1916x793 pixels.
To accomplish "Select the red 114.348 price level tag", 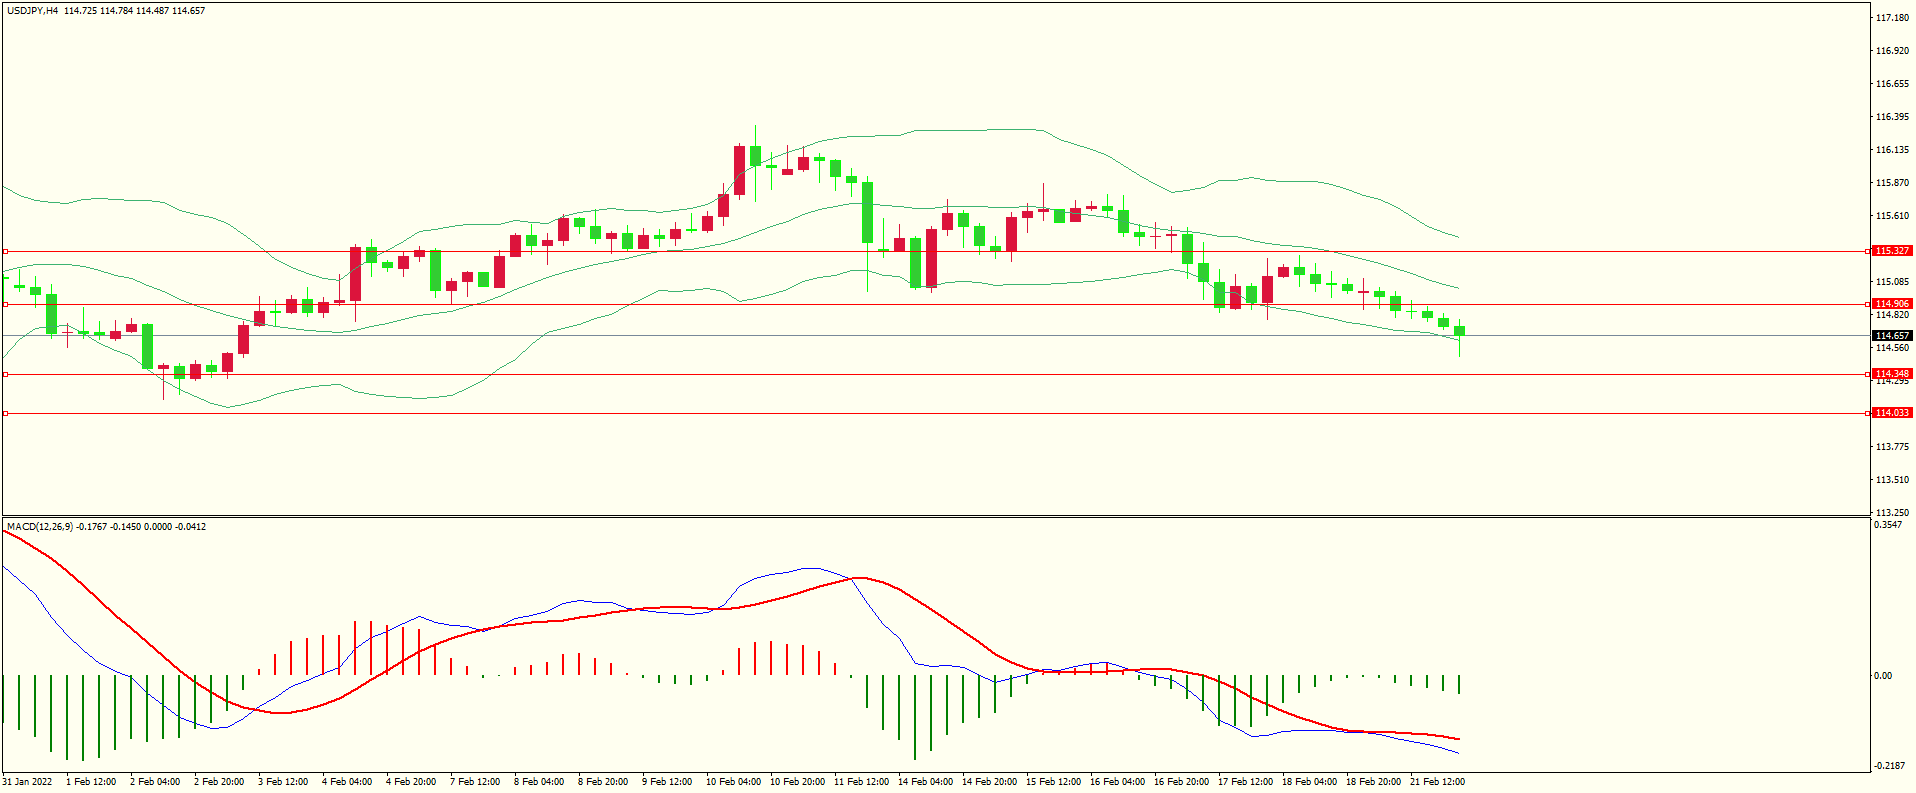I will click(1892, 374).
